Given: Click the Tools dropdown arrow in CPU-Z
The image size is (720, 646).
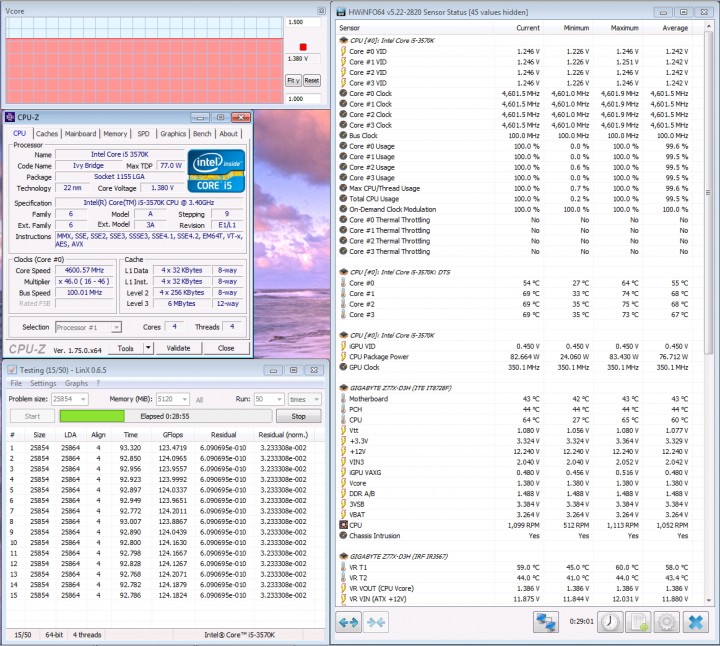Looking at the screenshot, I should (x=148, y=348).
